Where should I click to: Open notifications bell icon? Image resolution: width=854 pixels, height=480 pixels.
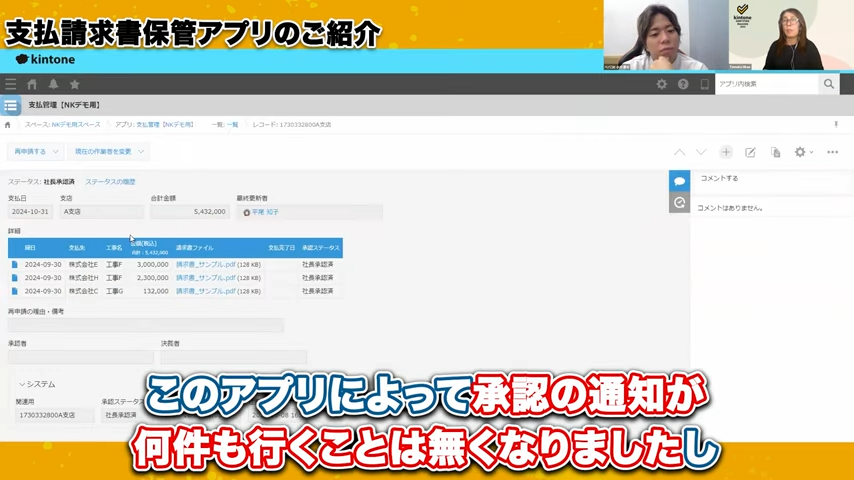[x=53, y=84]
